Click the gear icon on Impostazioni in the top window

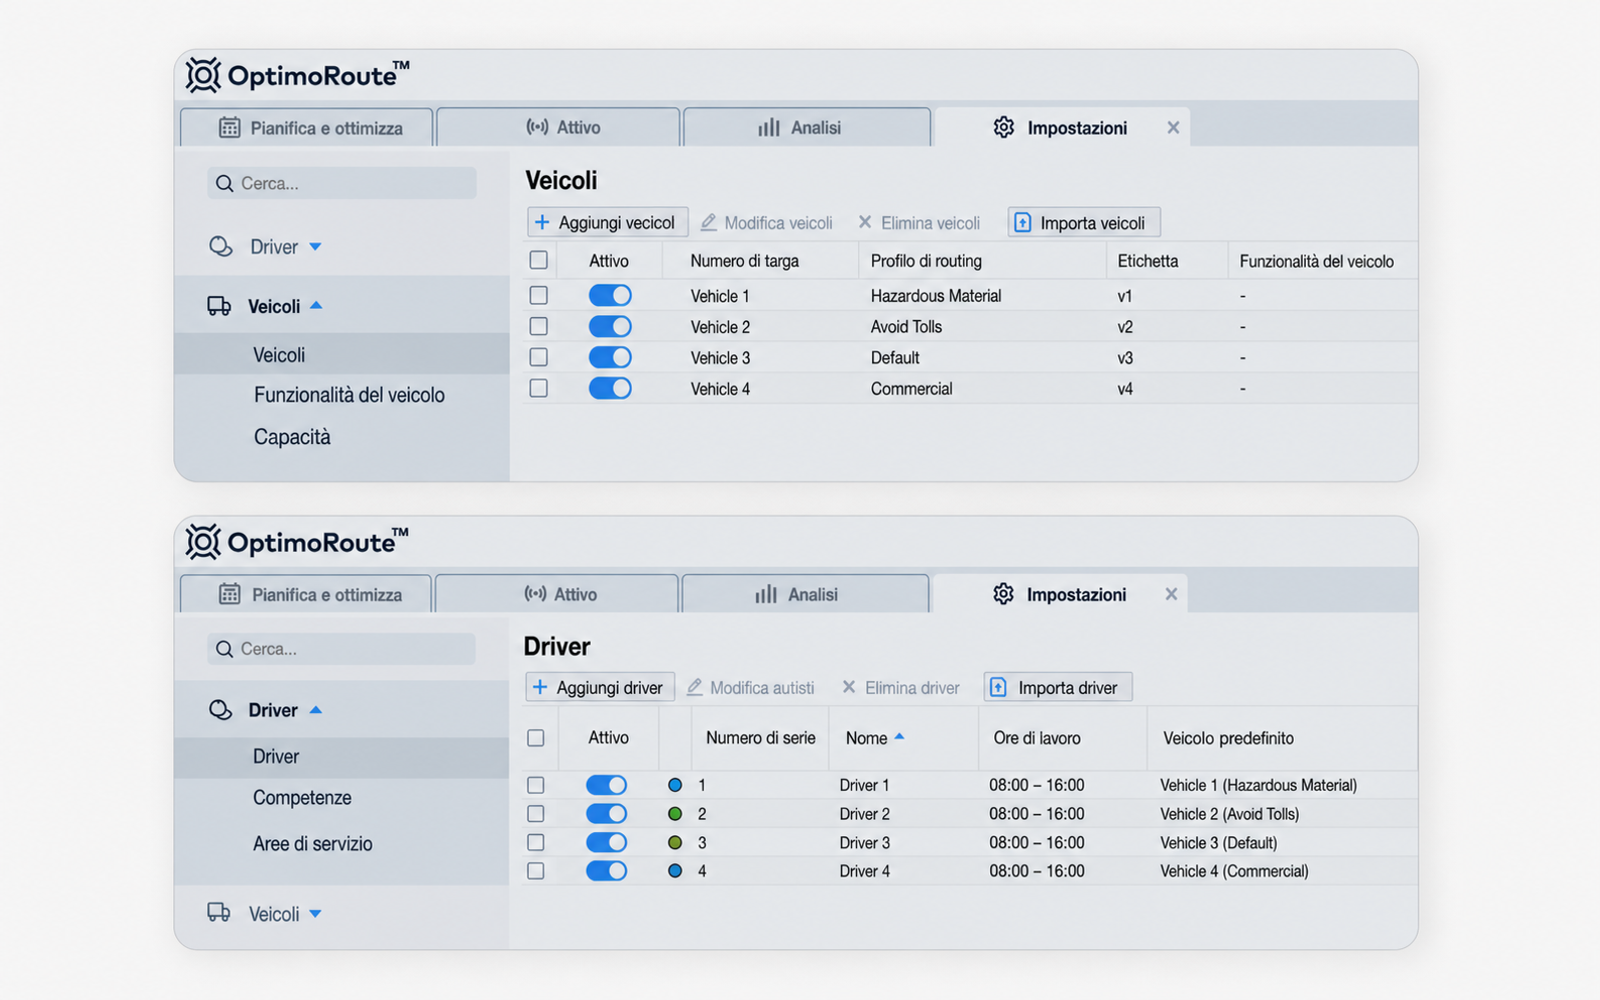[1004, 127]
